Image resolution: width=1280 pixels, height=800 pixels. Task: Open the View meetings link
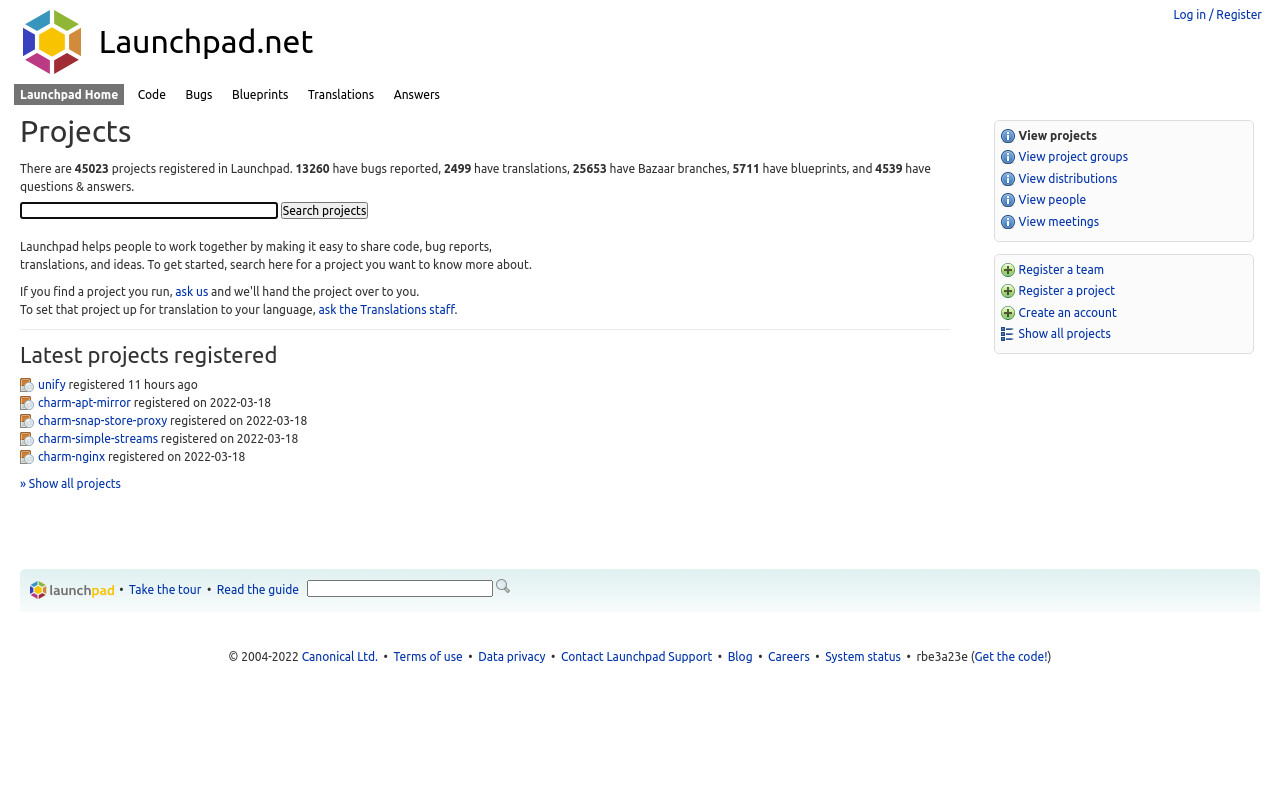[1059, 222]
